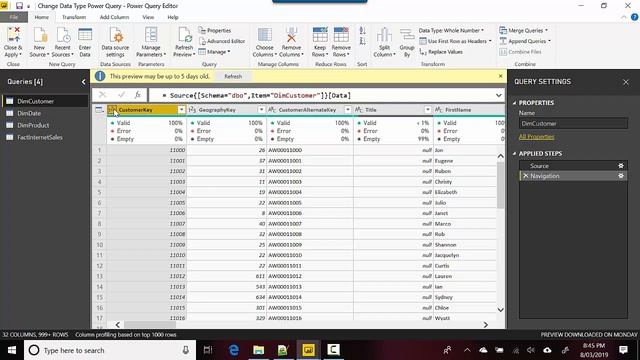Open the Title column filter dropdown
Viewport: 640px width, 360px height.
coord(428,110)
